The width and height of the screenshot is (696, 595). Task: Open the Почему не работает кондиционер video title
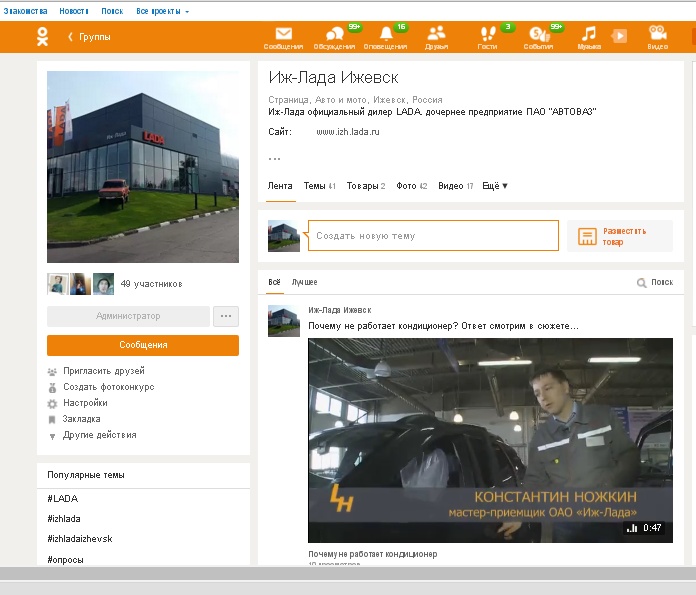pyautogui.click(x=373, y=554)
